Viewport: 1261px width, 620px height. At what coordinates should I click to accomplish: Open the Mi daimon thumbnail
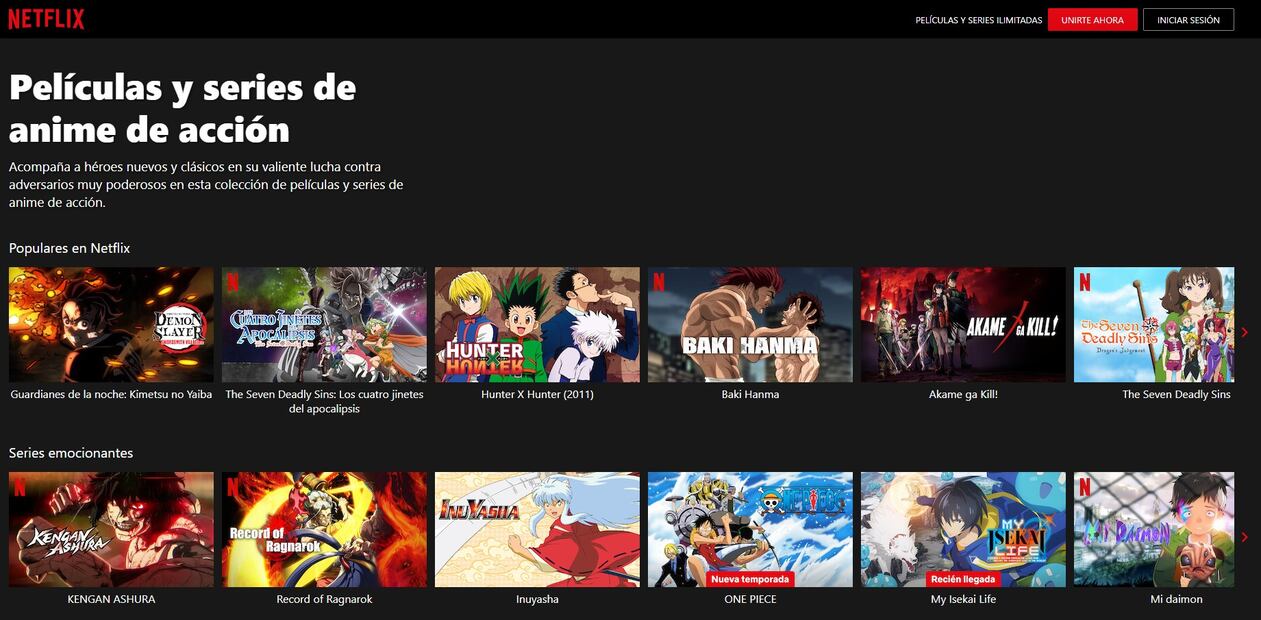pos(1153,529)
